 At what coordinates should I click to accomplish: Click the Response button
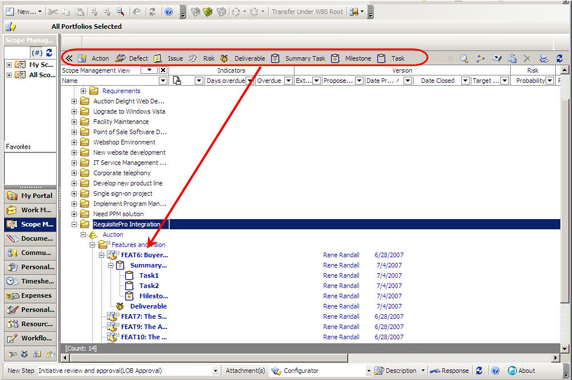click(x=449, y=371)
